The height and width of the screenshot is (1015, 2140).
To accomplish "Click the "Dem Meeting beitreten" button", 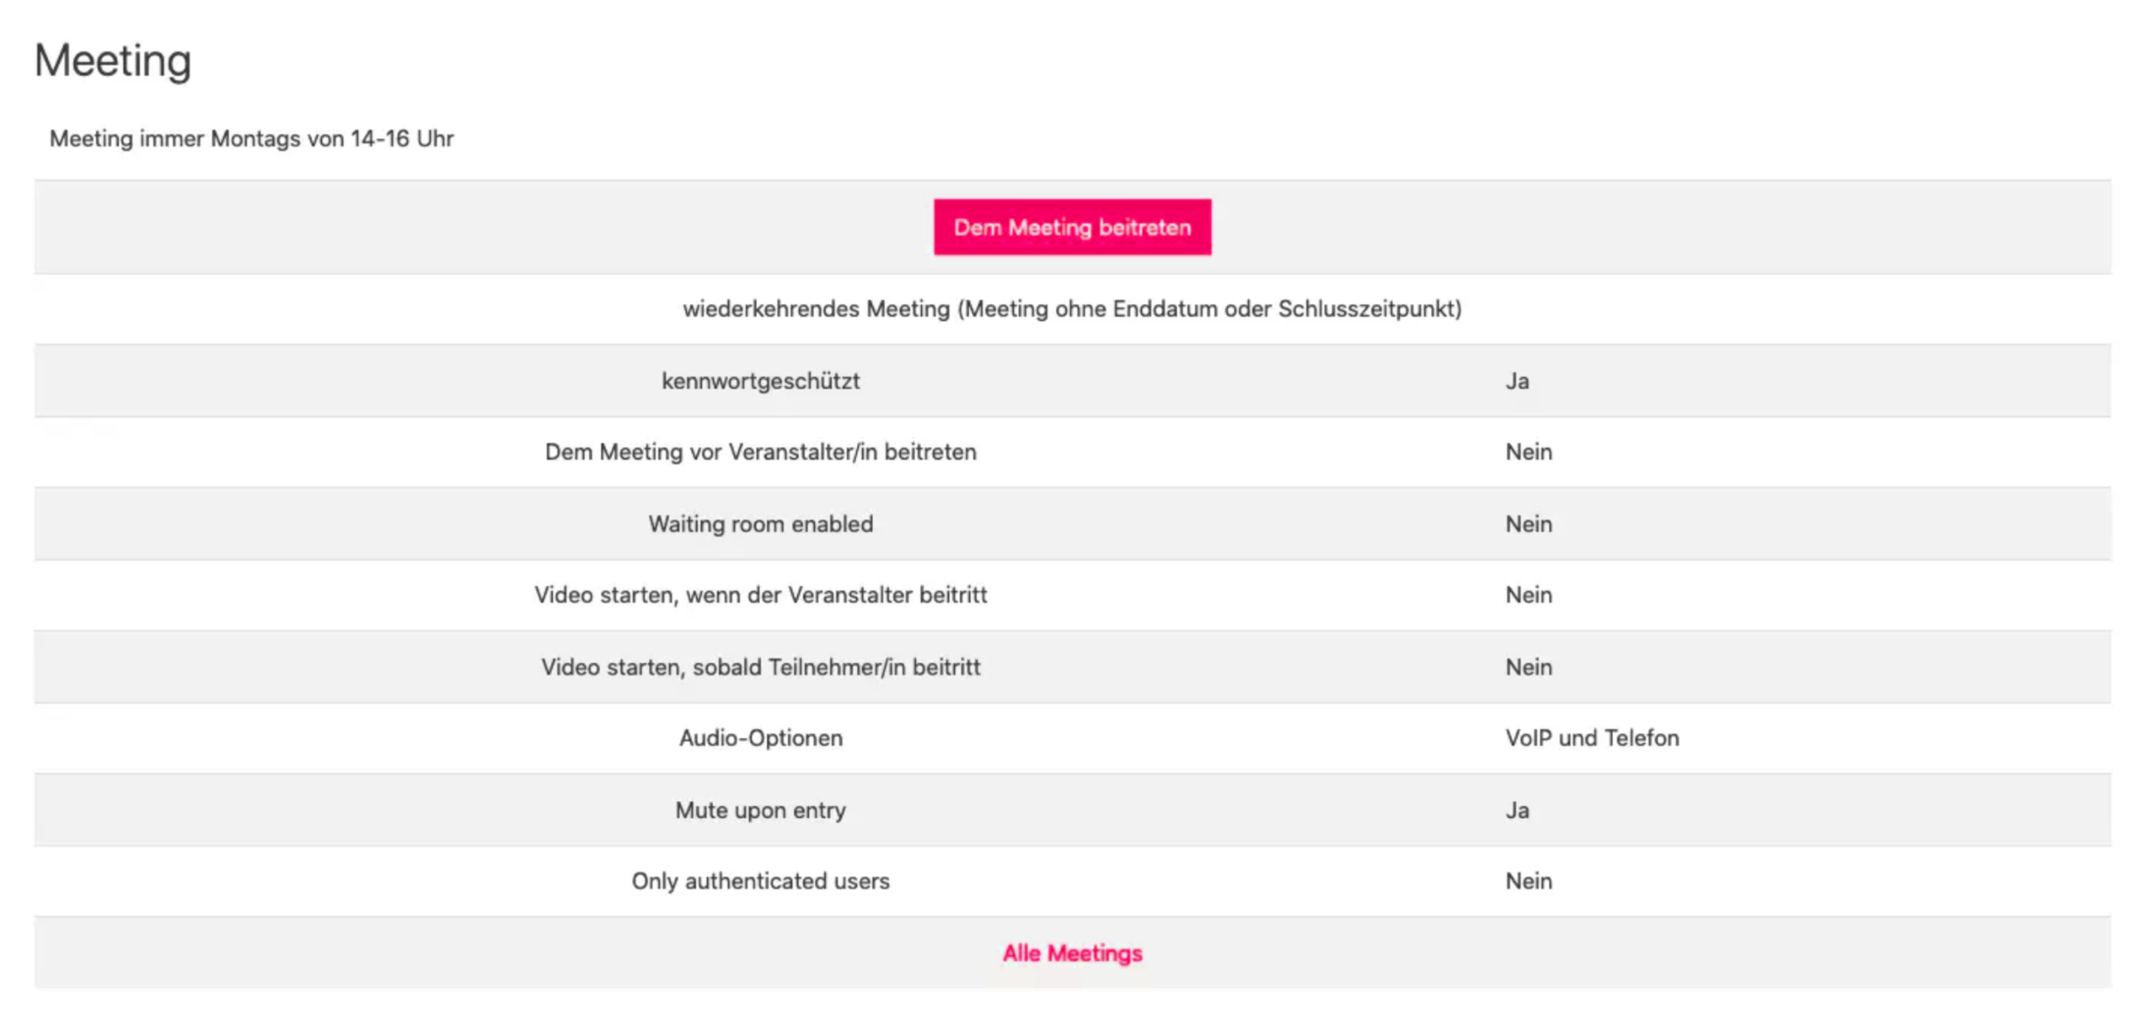I will (1071, 227).
